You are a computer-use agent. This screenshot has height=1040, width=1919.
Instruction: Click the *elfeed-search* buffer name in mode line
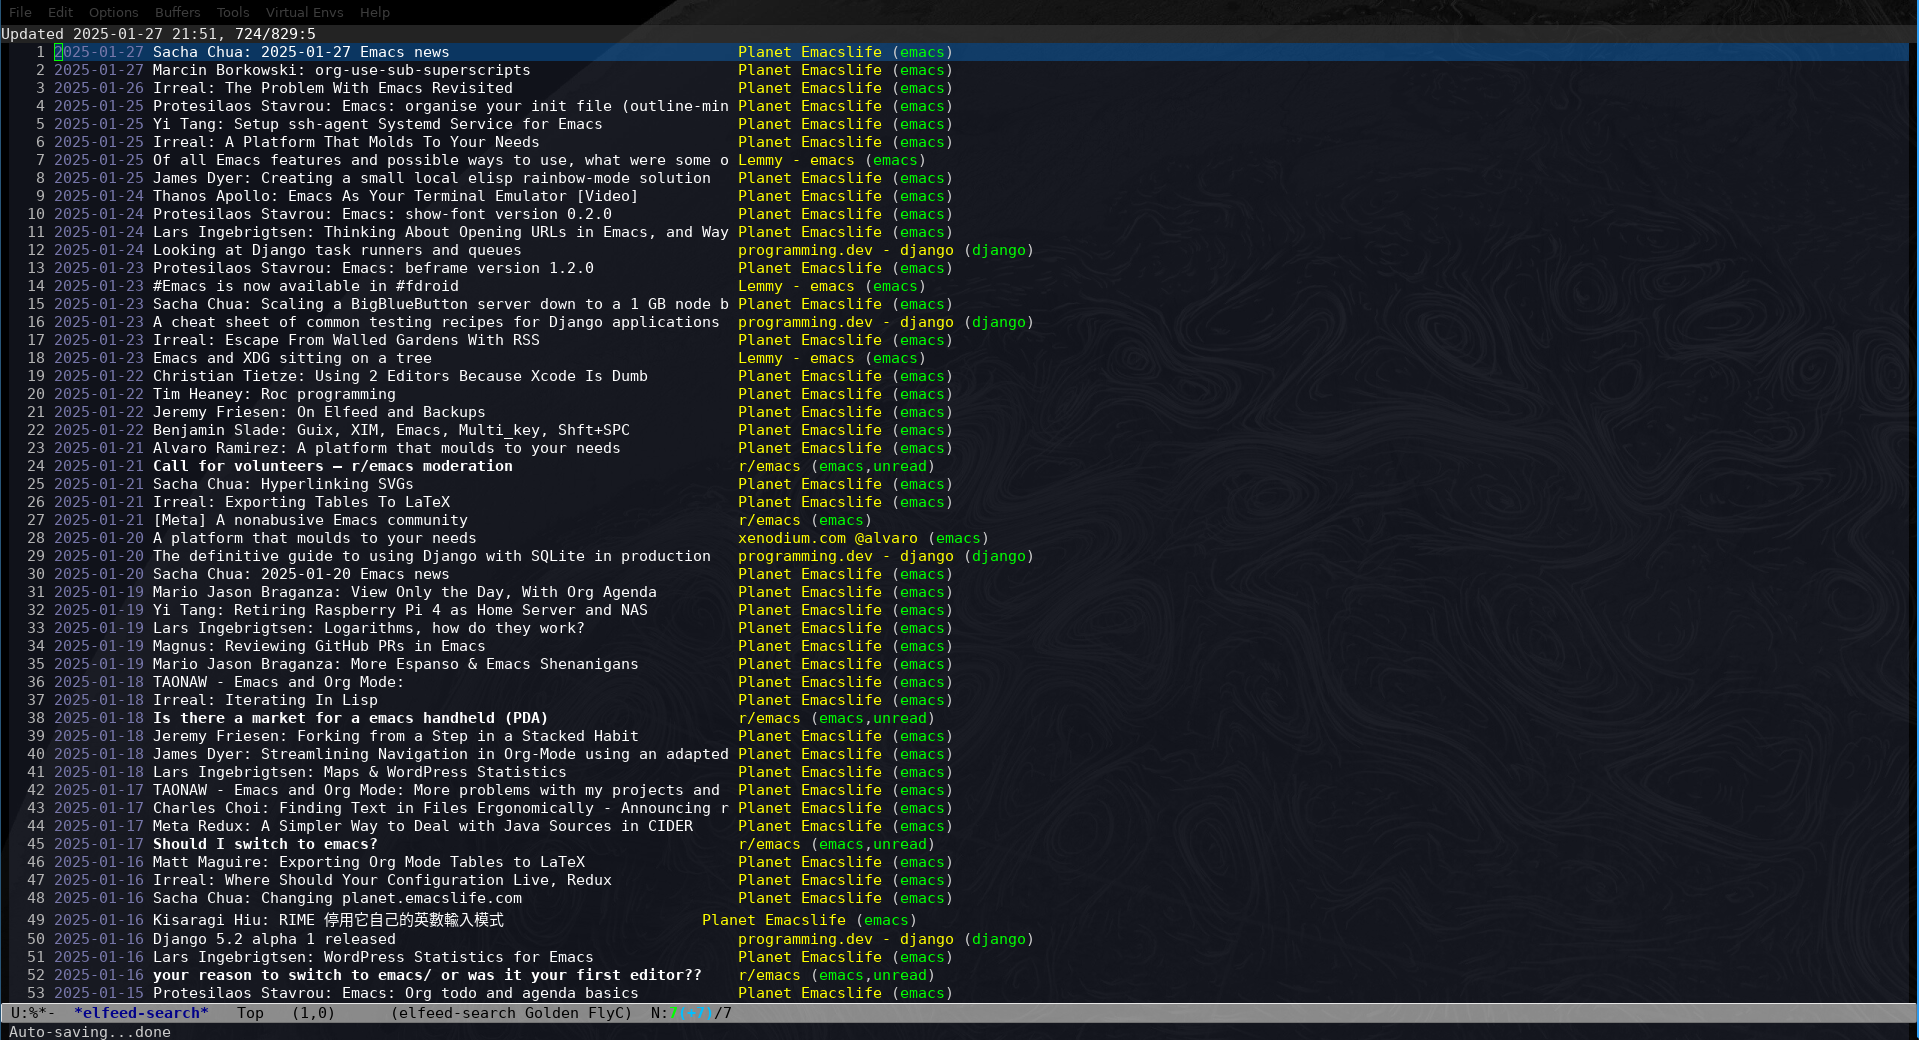141,1013
